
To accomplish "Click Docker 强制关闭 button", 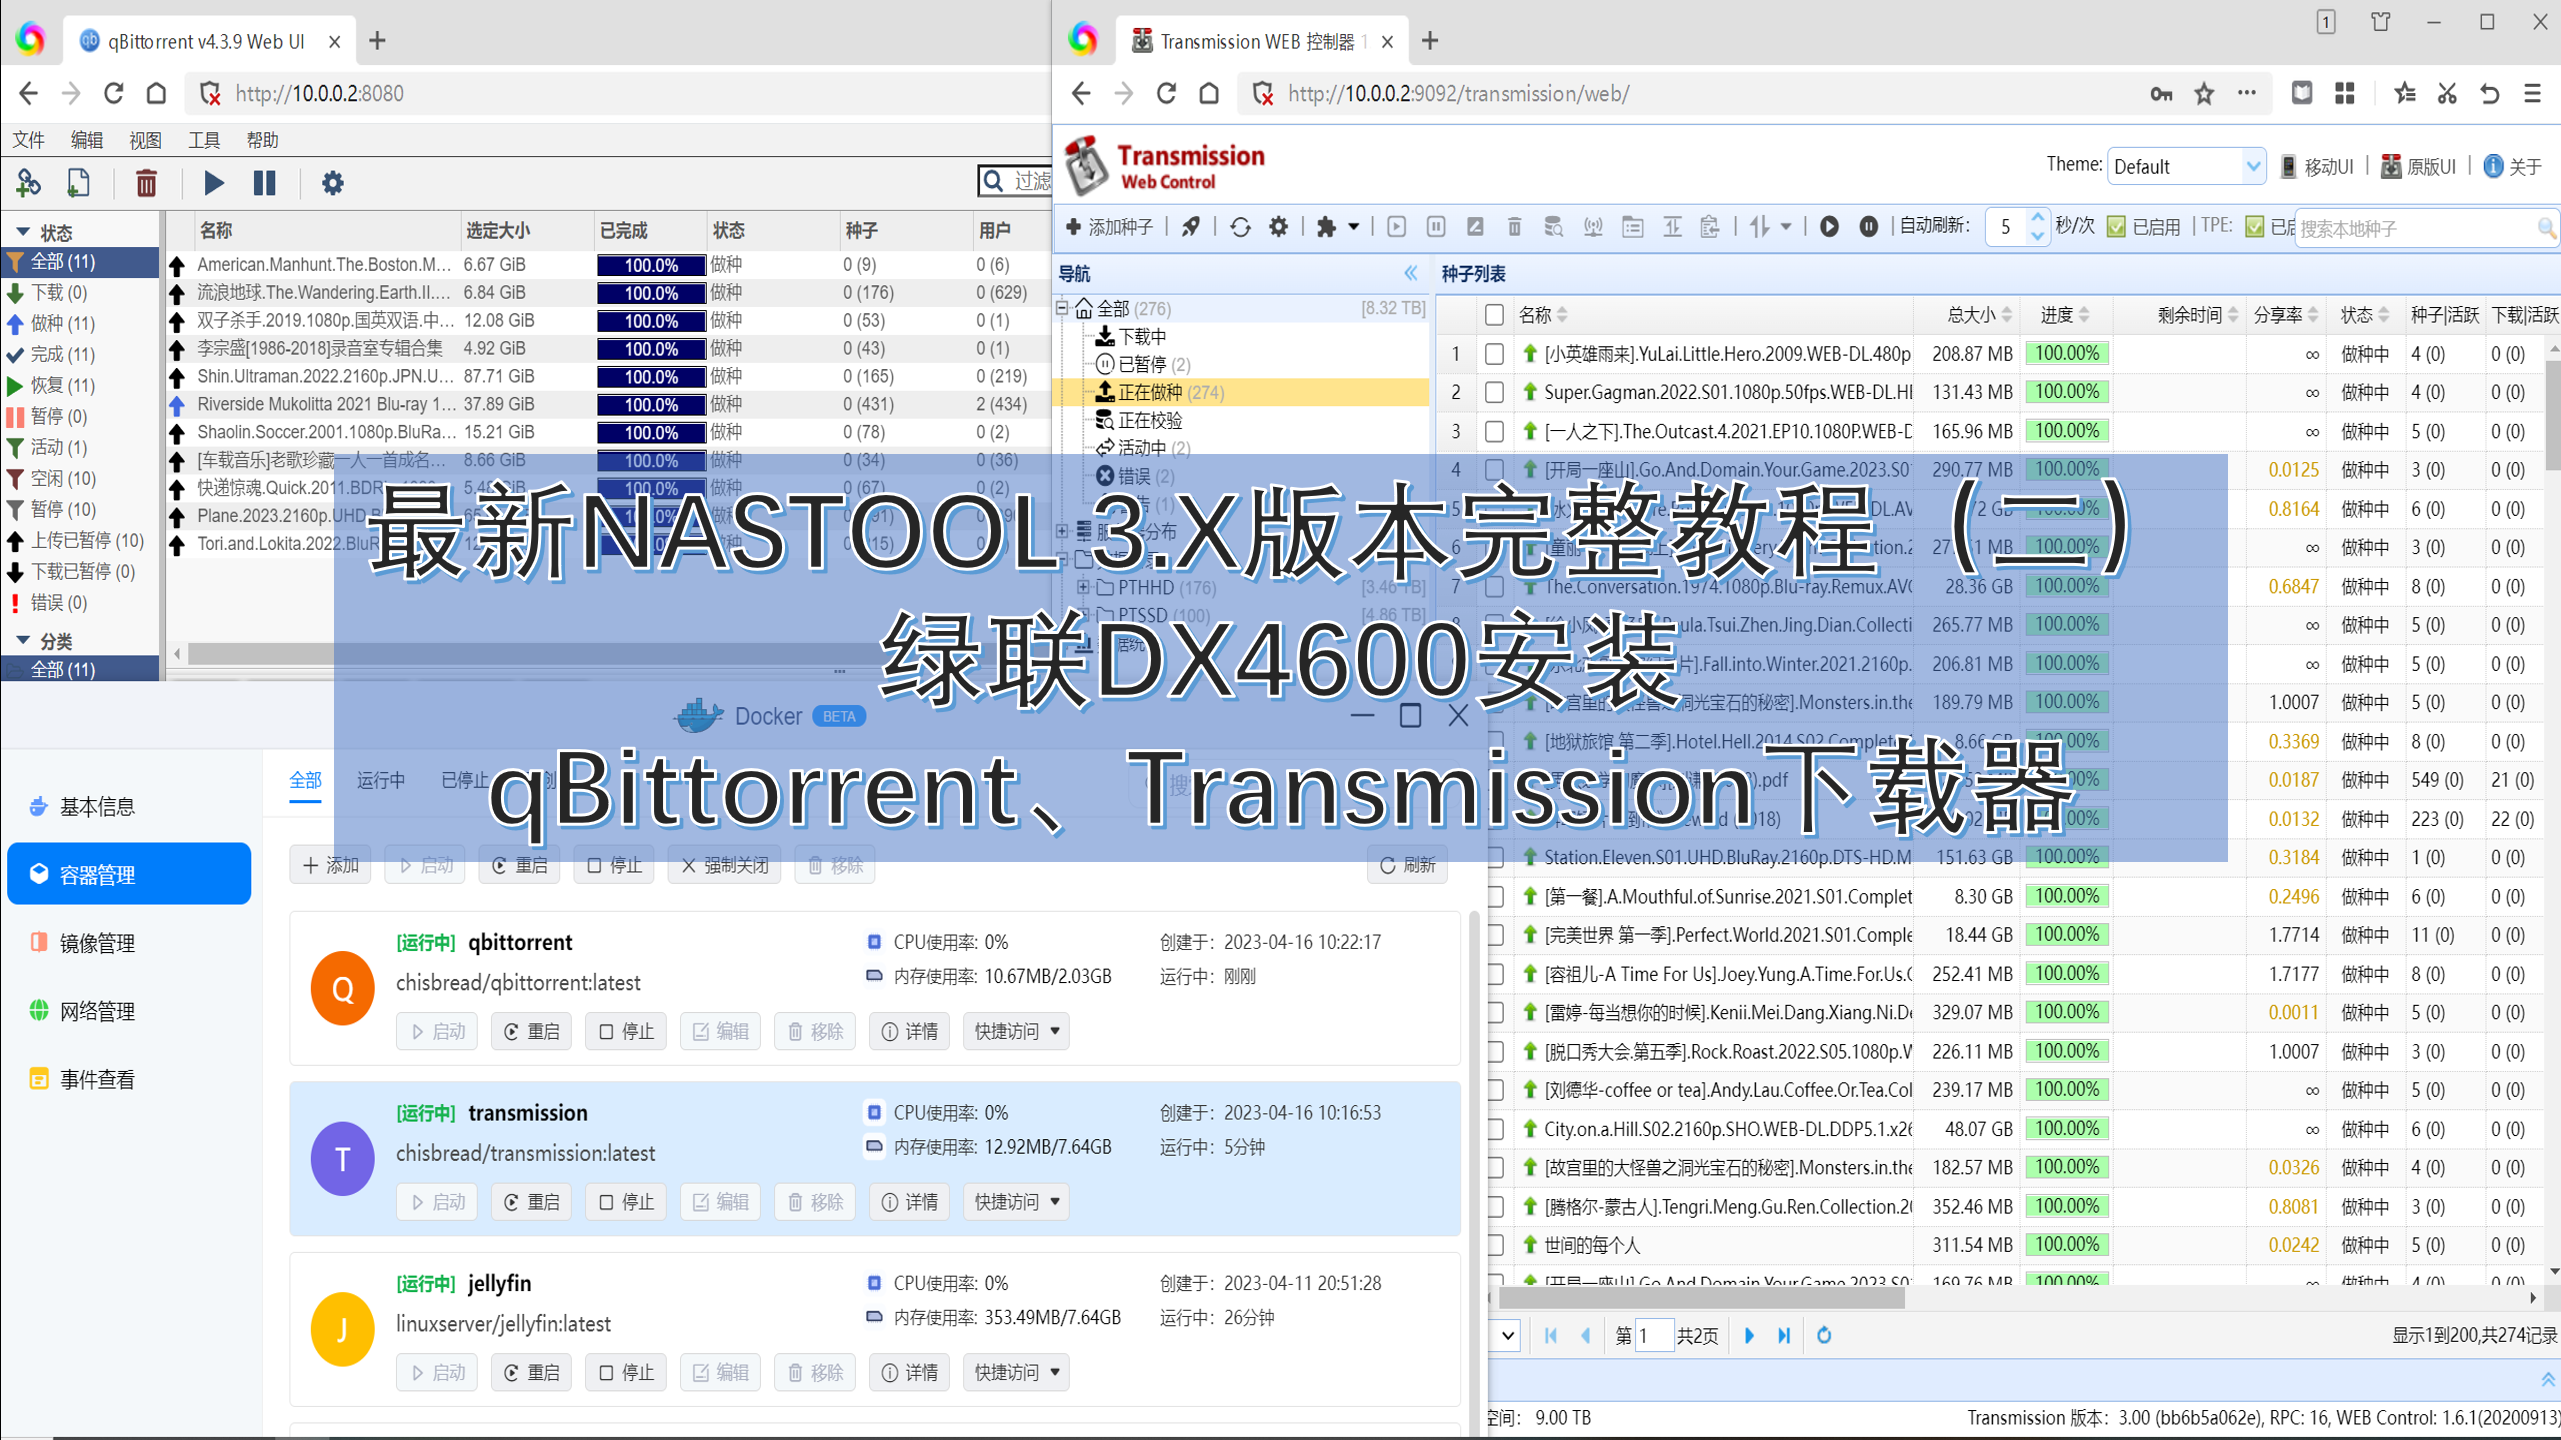I will 725,865.
